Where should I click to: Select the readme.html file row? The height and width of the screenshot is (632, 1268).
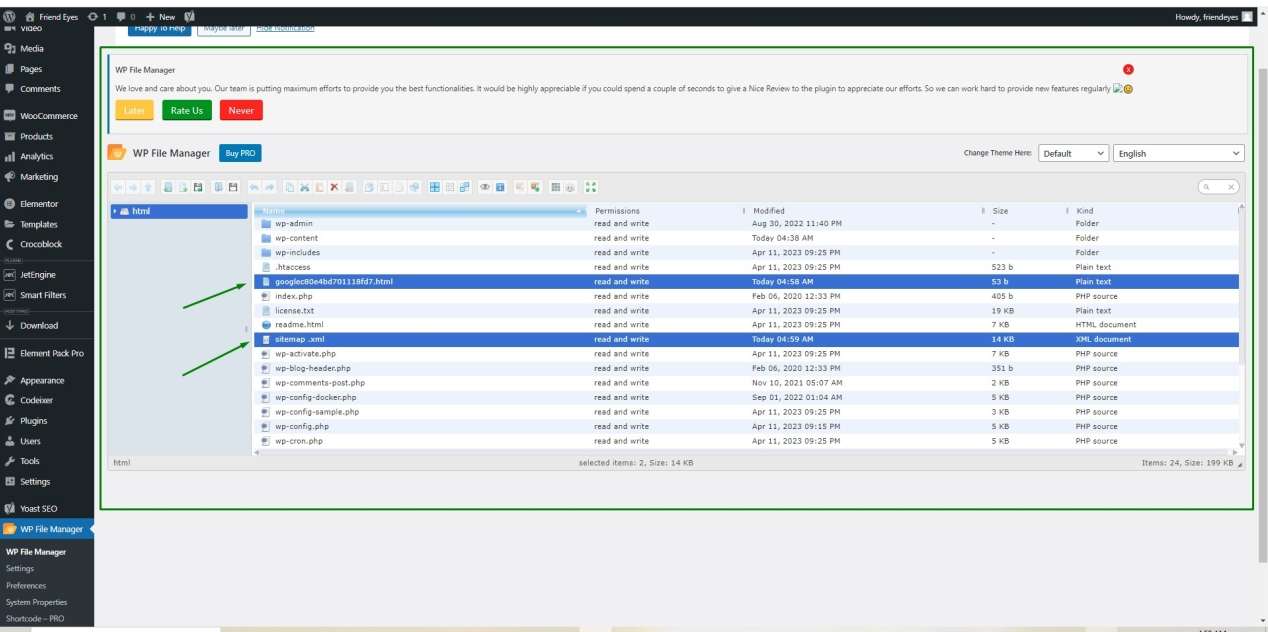(x=746, y=325)
